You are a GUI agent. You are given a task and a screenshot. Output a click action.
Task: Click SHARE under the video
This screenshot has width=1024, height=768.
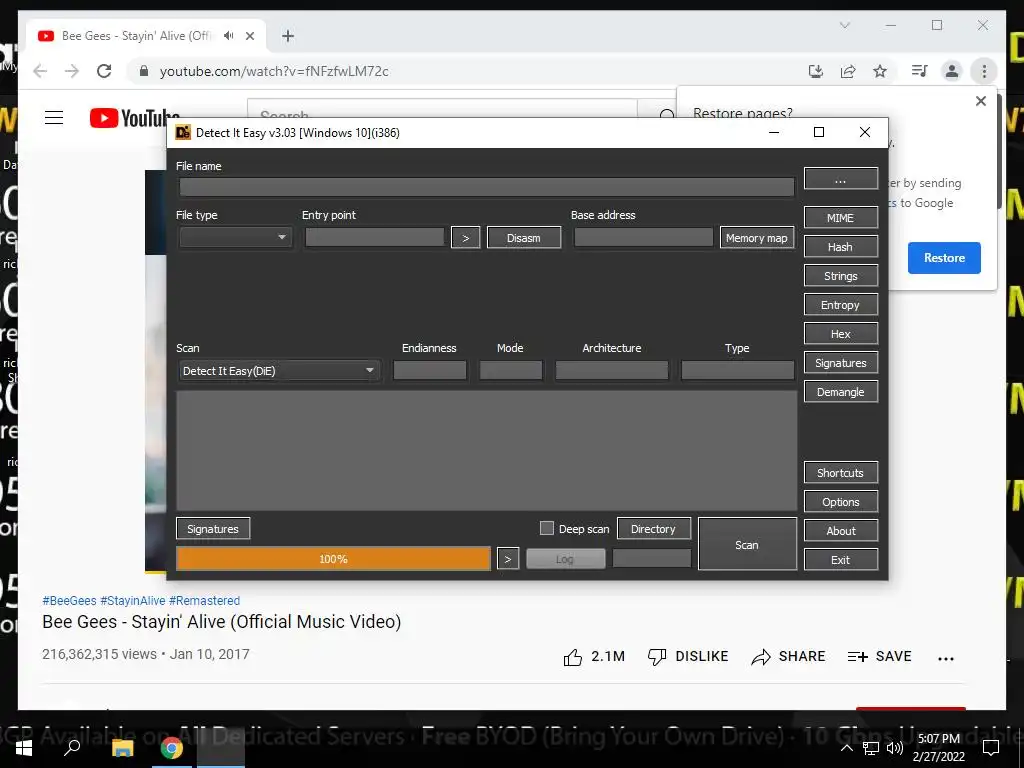(788, 657)
